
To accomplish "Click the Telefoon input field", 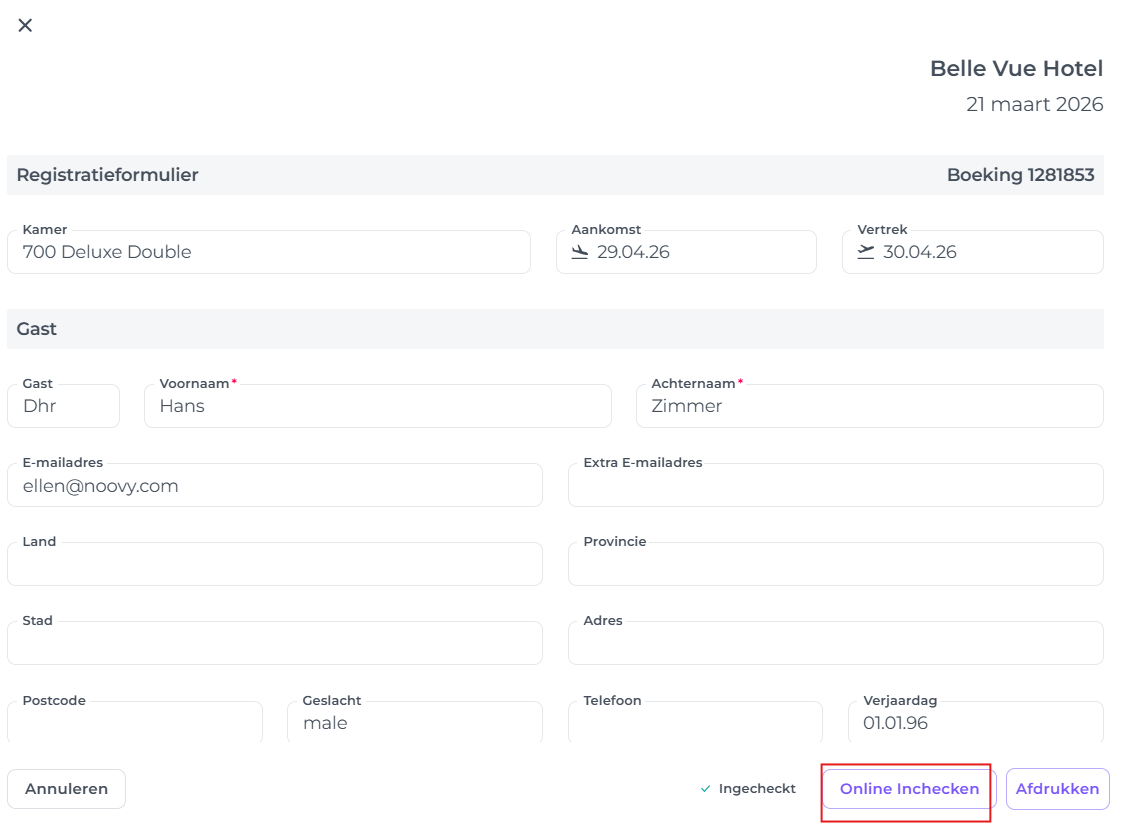I will point(695,722).
